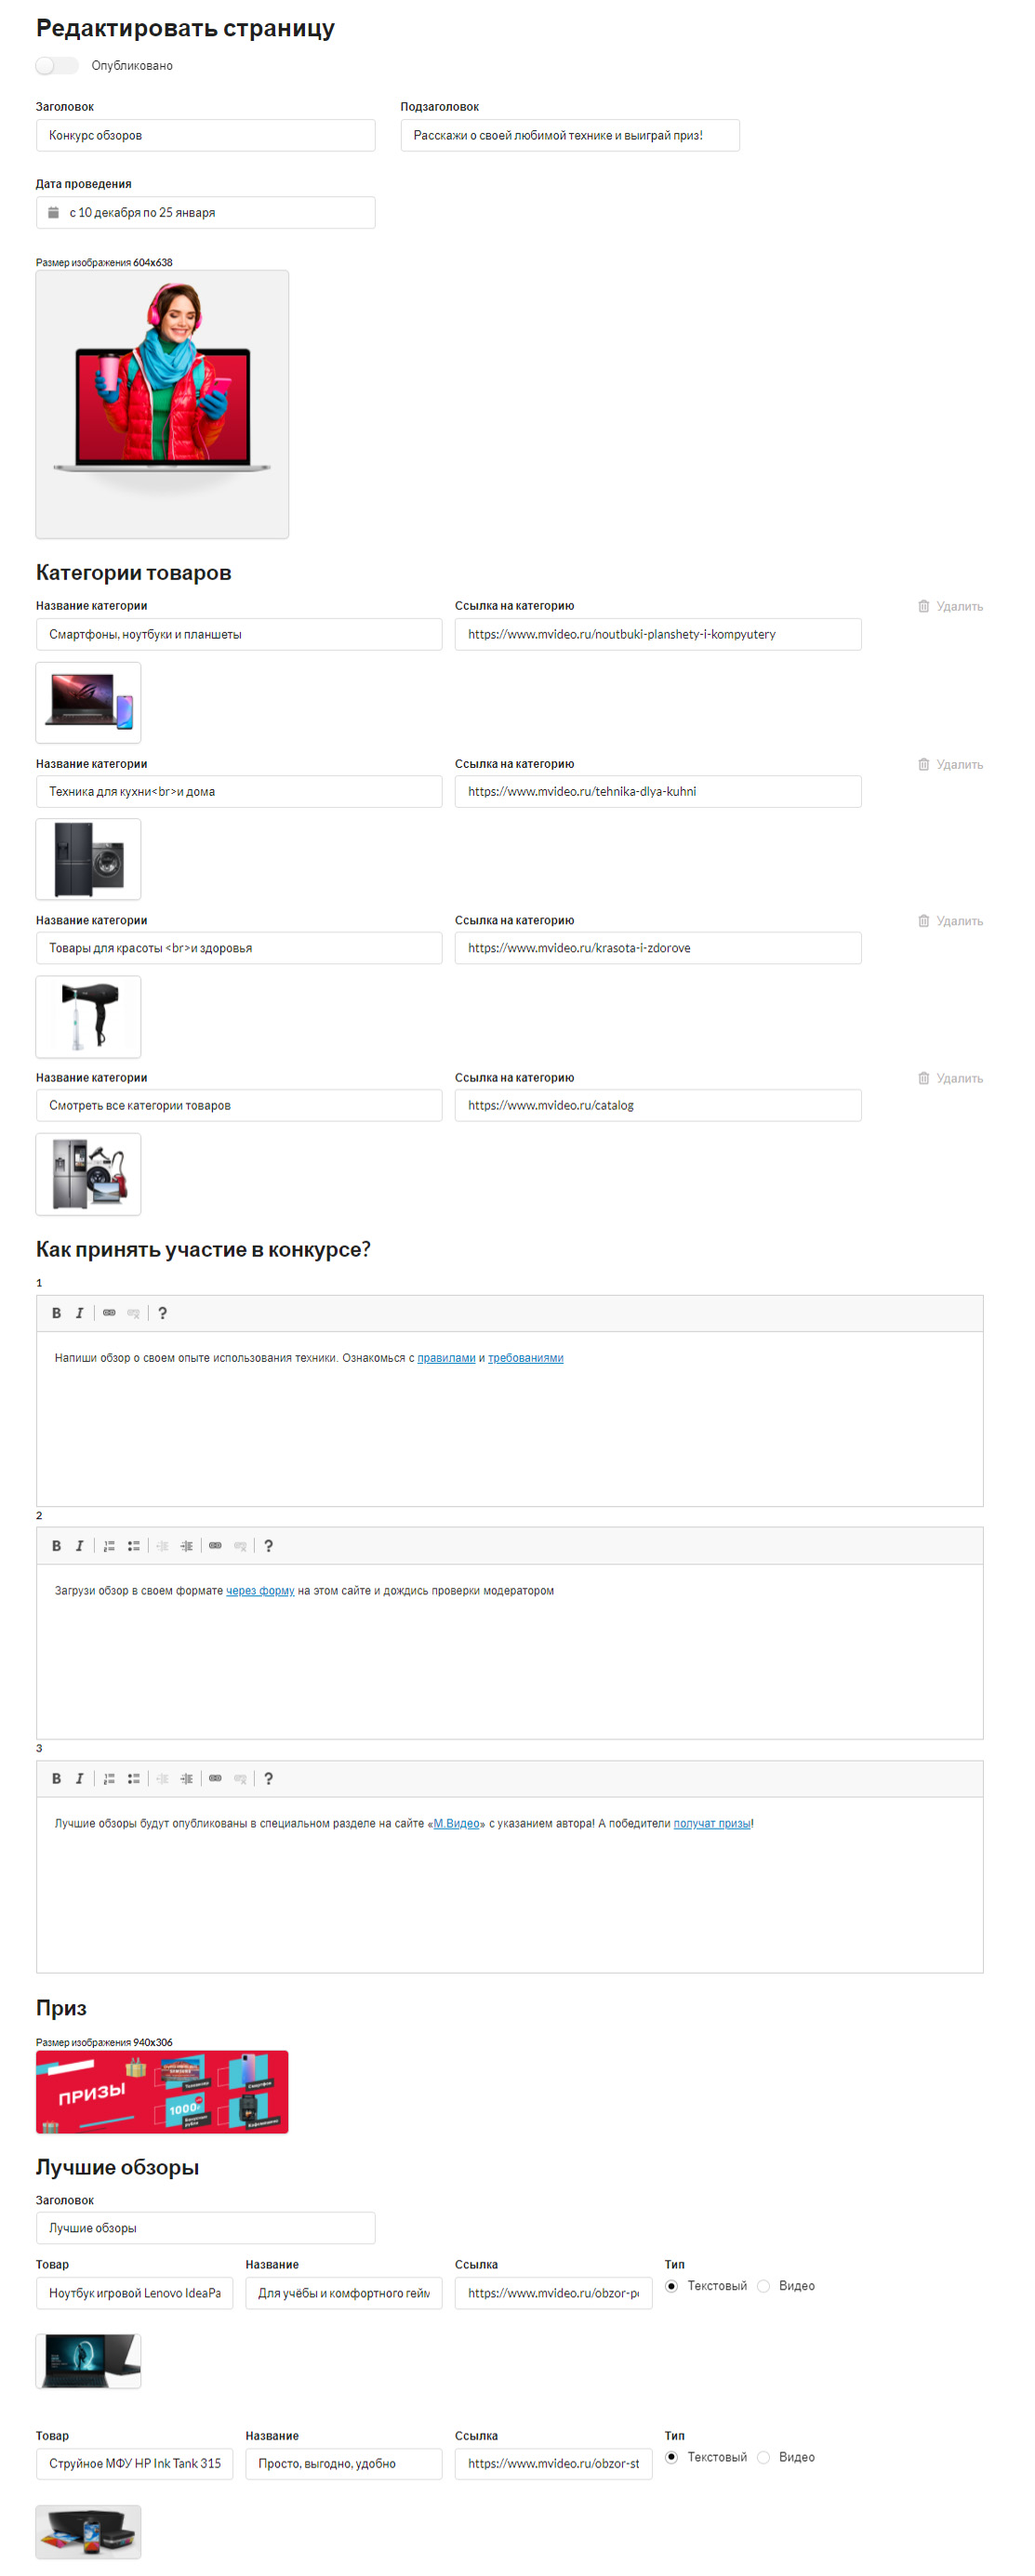1035x2576 pixels.
Task: Select Видео type for Lenovo IdeaPad review
Action: (764, 2286)
